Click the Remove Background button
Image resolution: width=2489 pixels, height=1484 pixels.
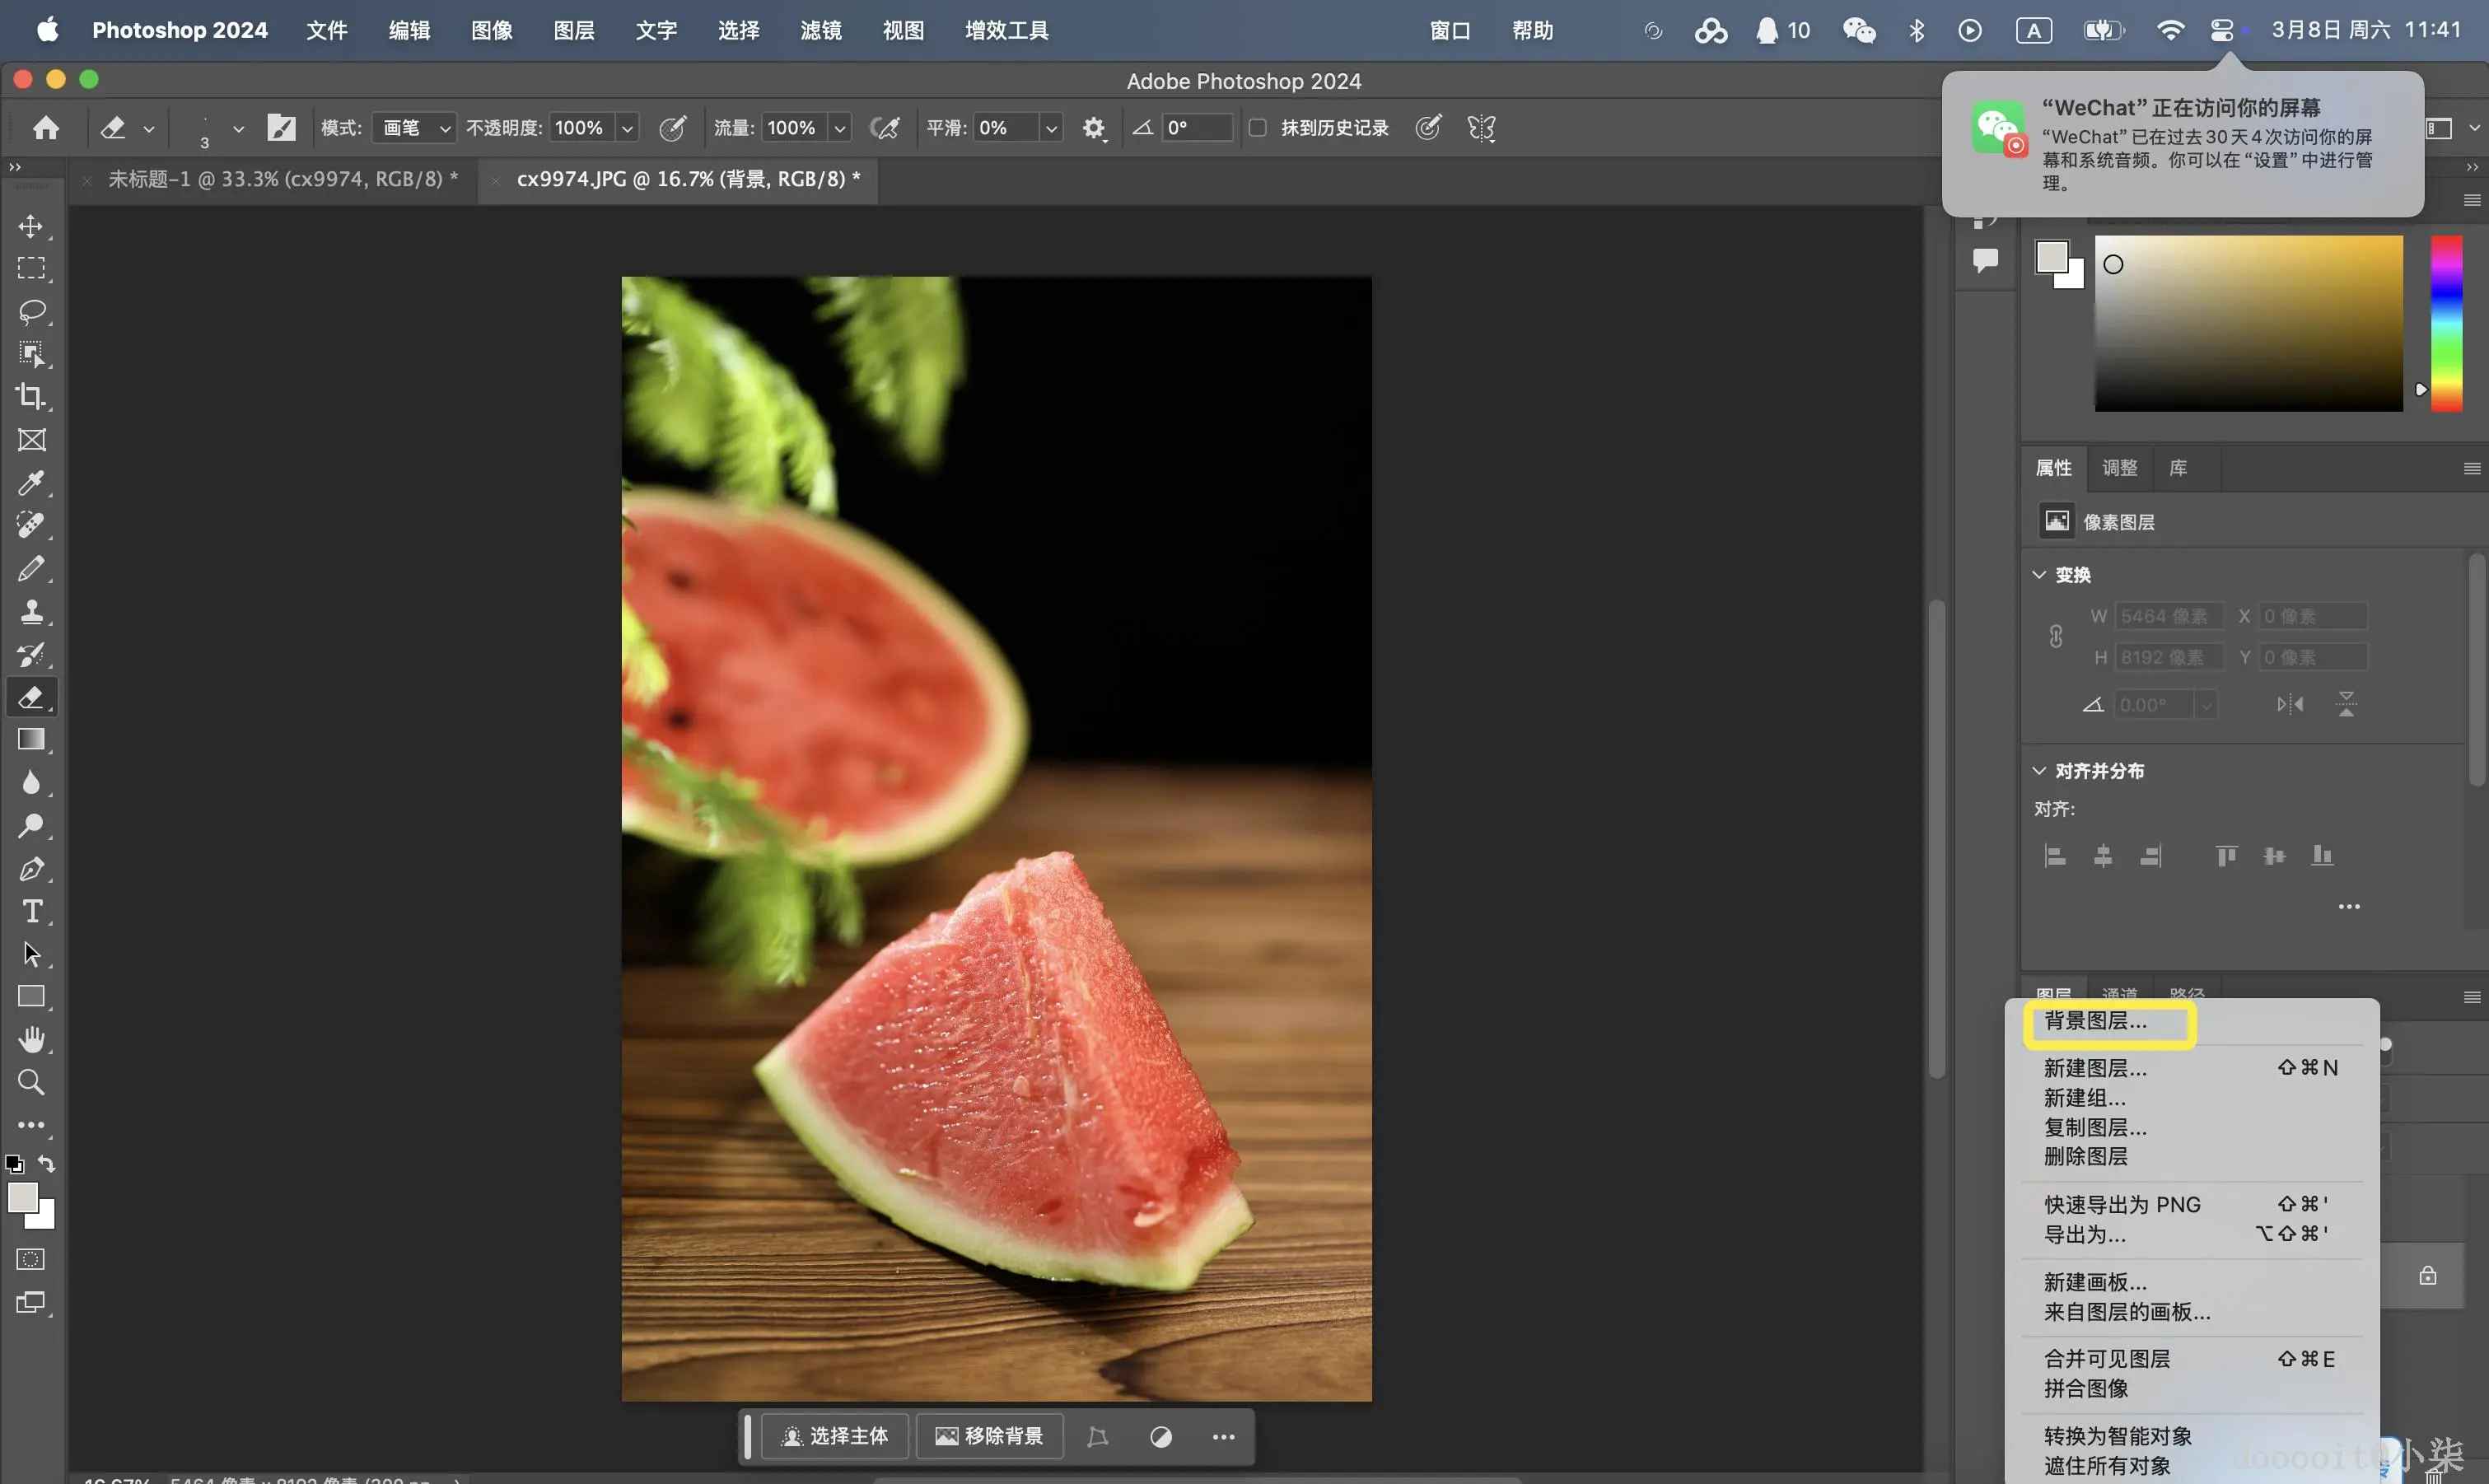[989, 1436]
